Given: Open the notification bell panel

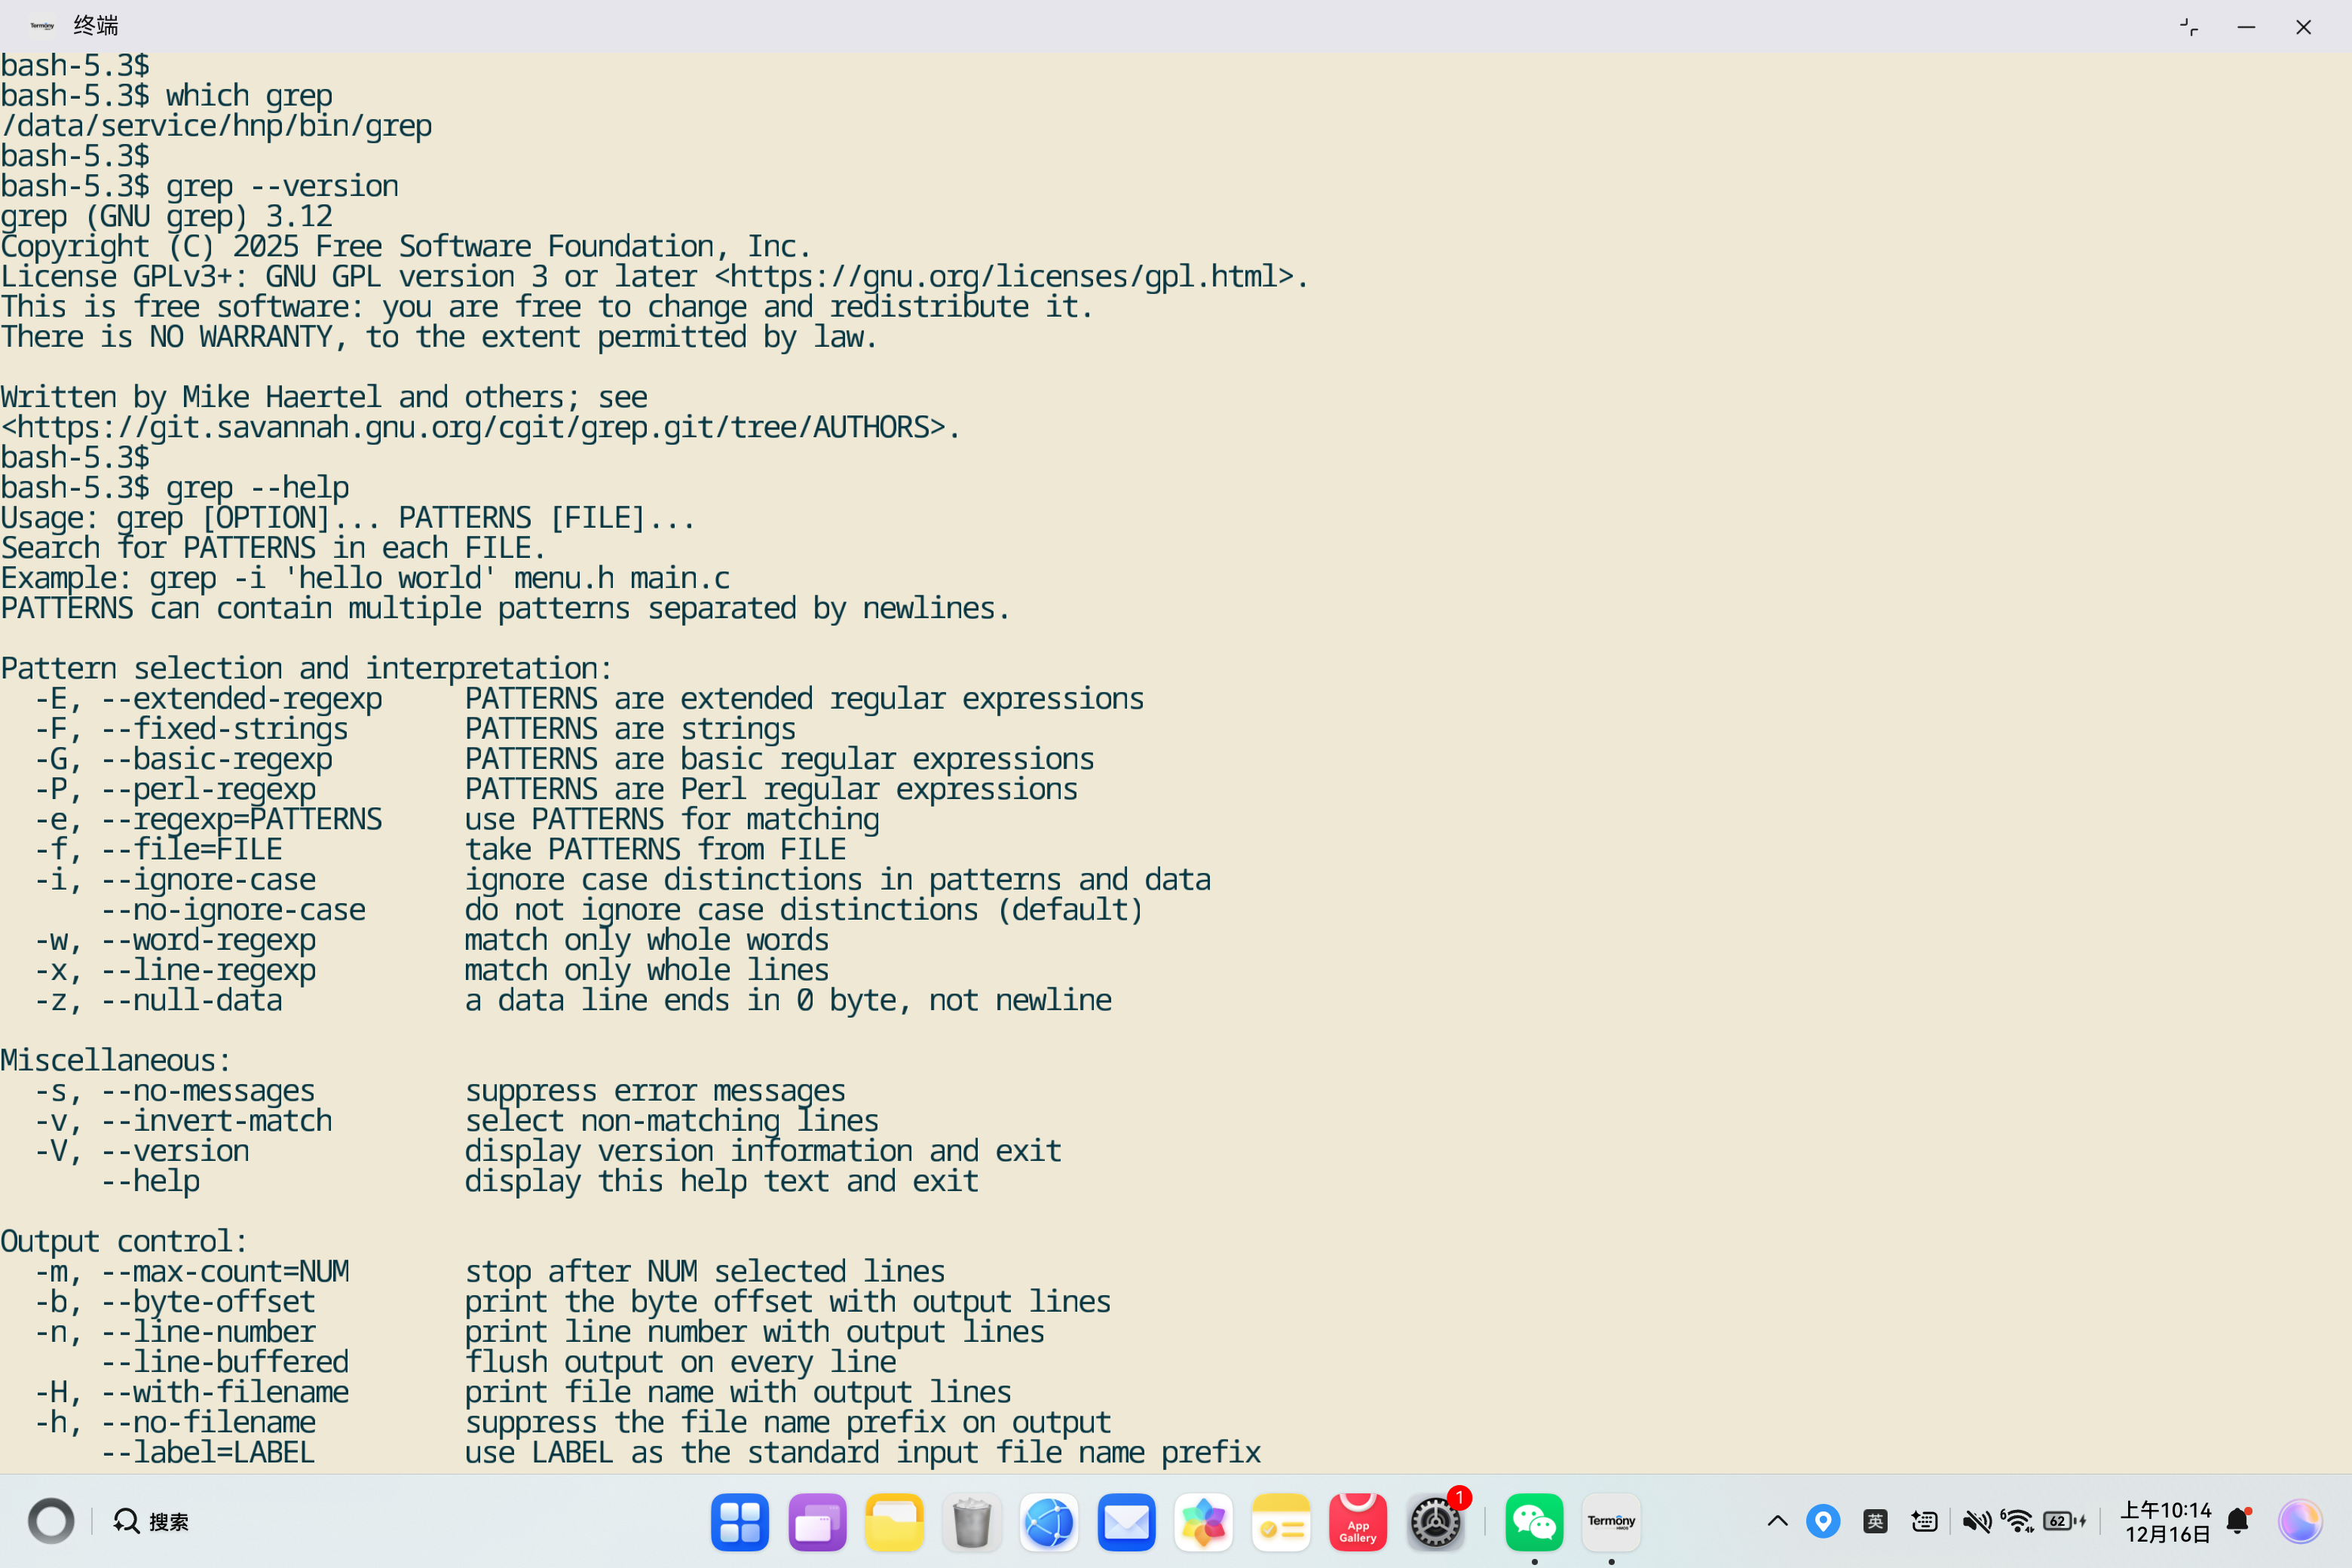Looking at the screenshot, I should (2238, 1521).
